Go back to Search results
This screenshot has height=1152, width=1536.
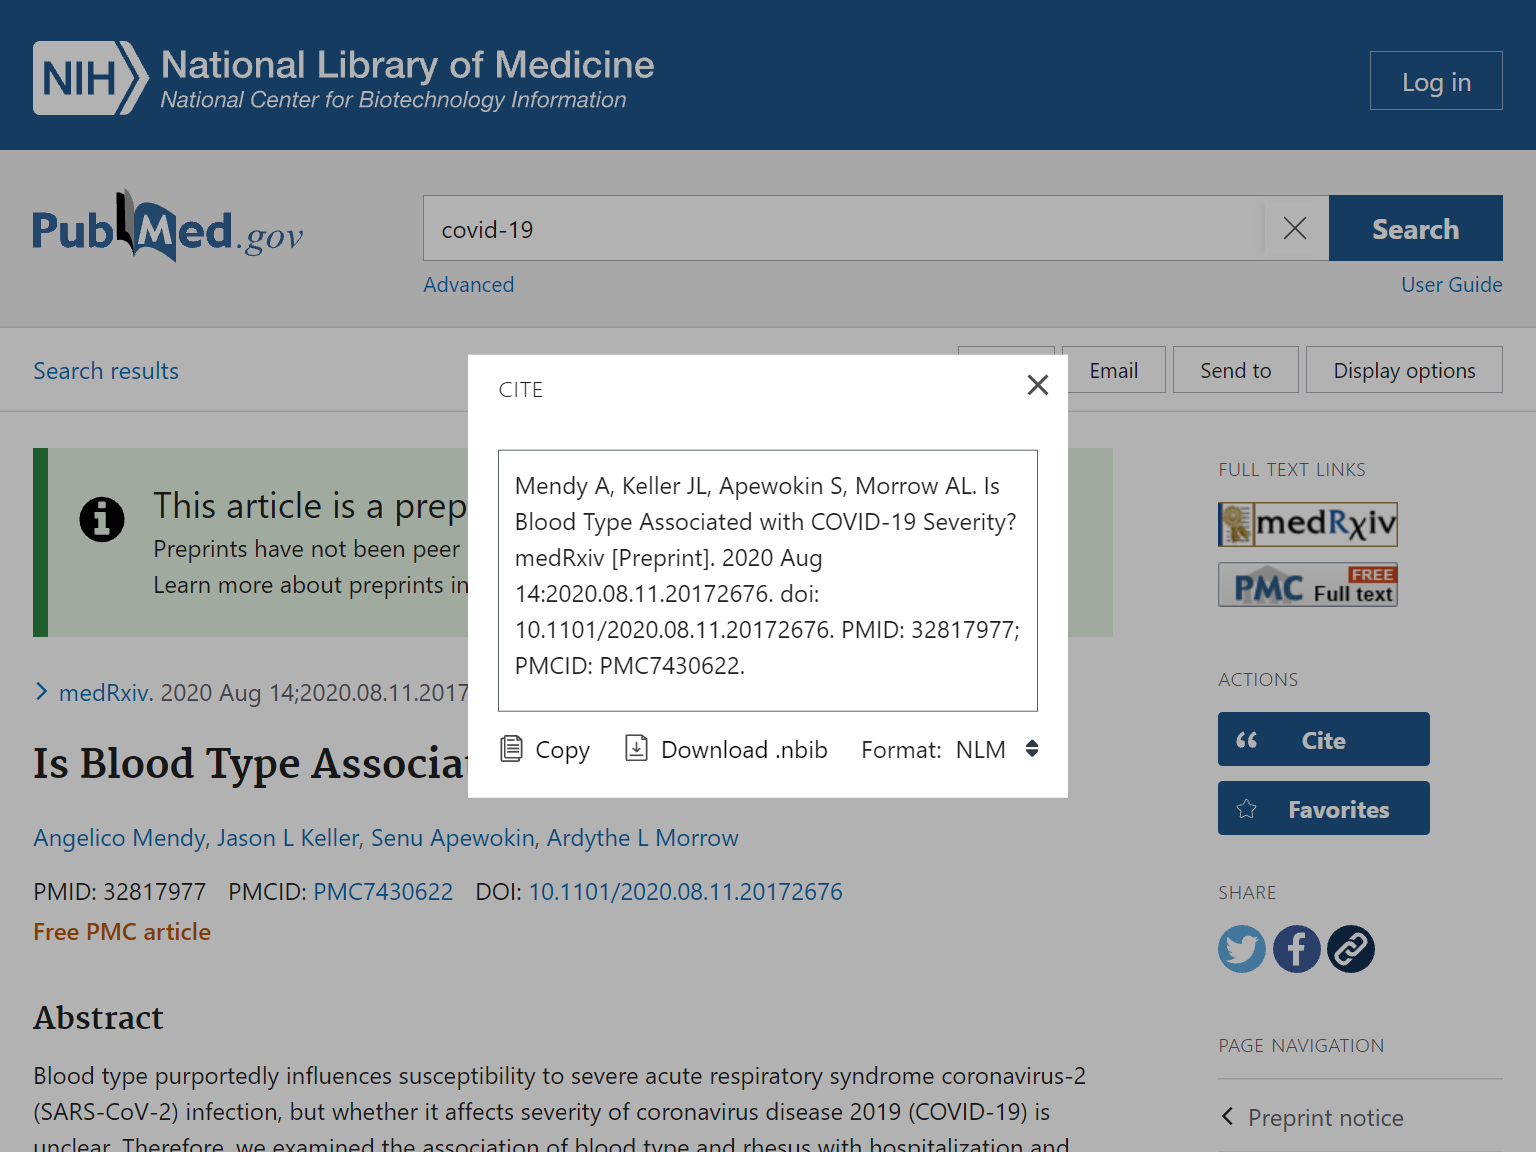click(x=106, y=371)
